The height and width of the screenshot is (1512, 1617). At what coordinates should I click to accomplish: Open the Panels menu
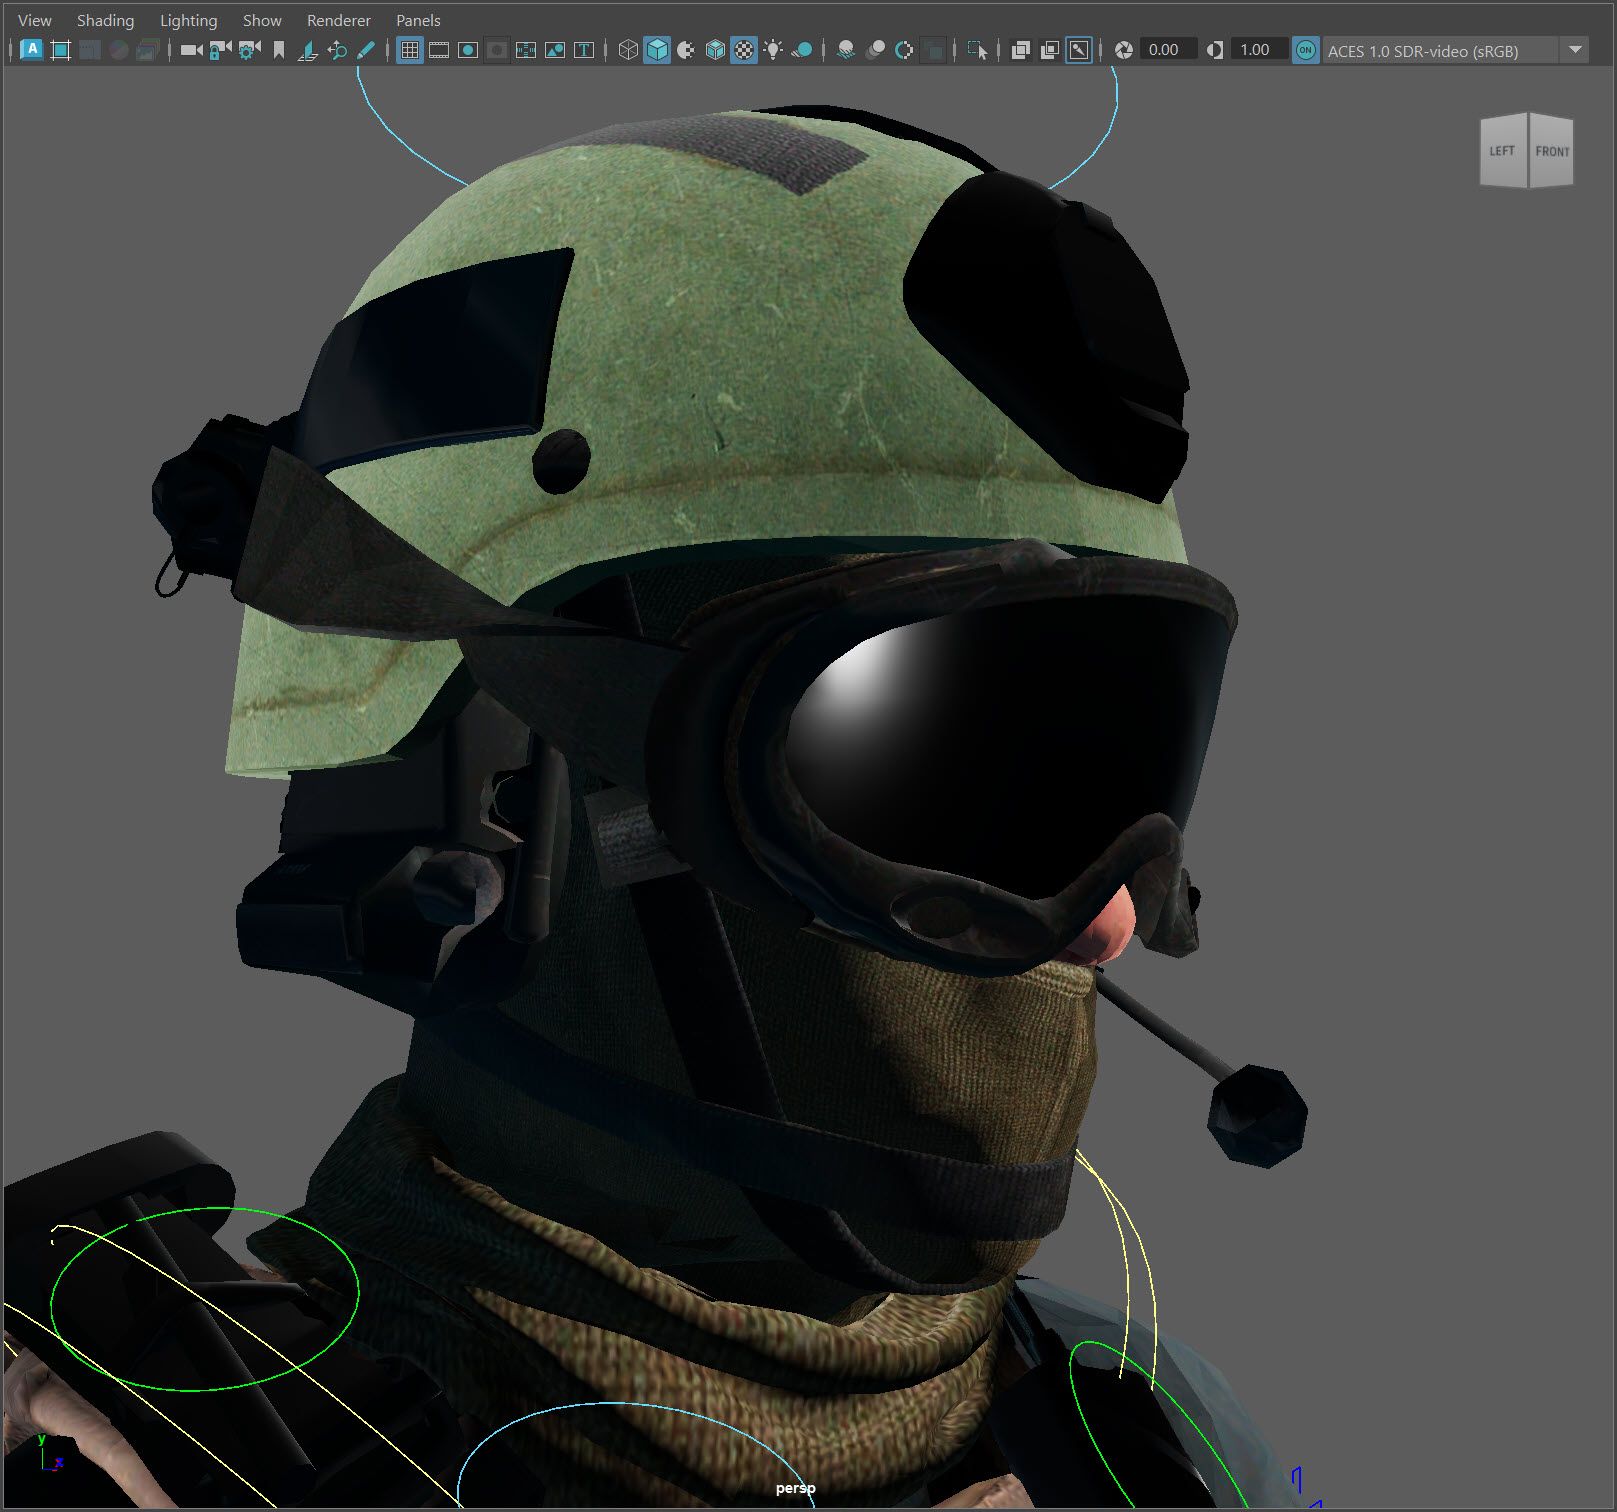tap(418, 20)
